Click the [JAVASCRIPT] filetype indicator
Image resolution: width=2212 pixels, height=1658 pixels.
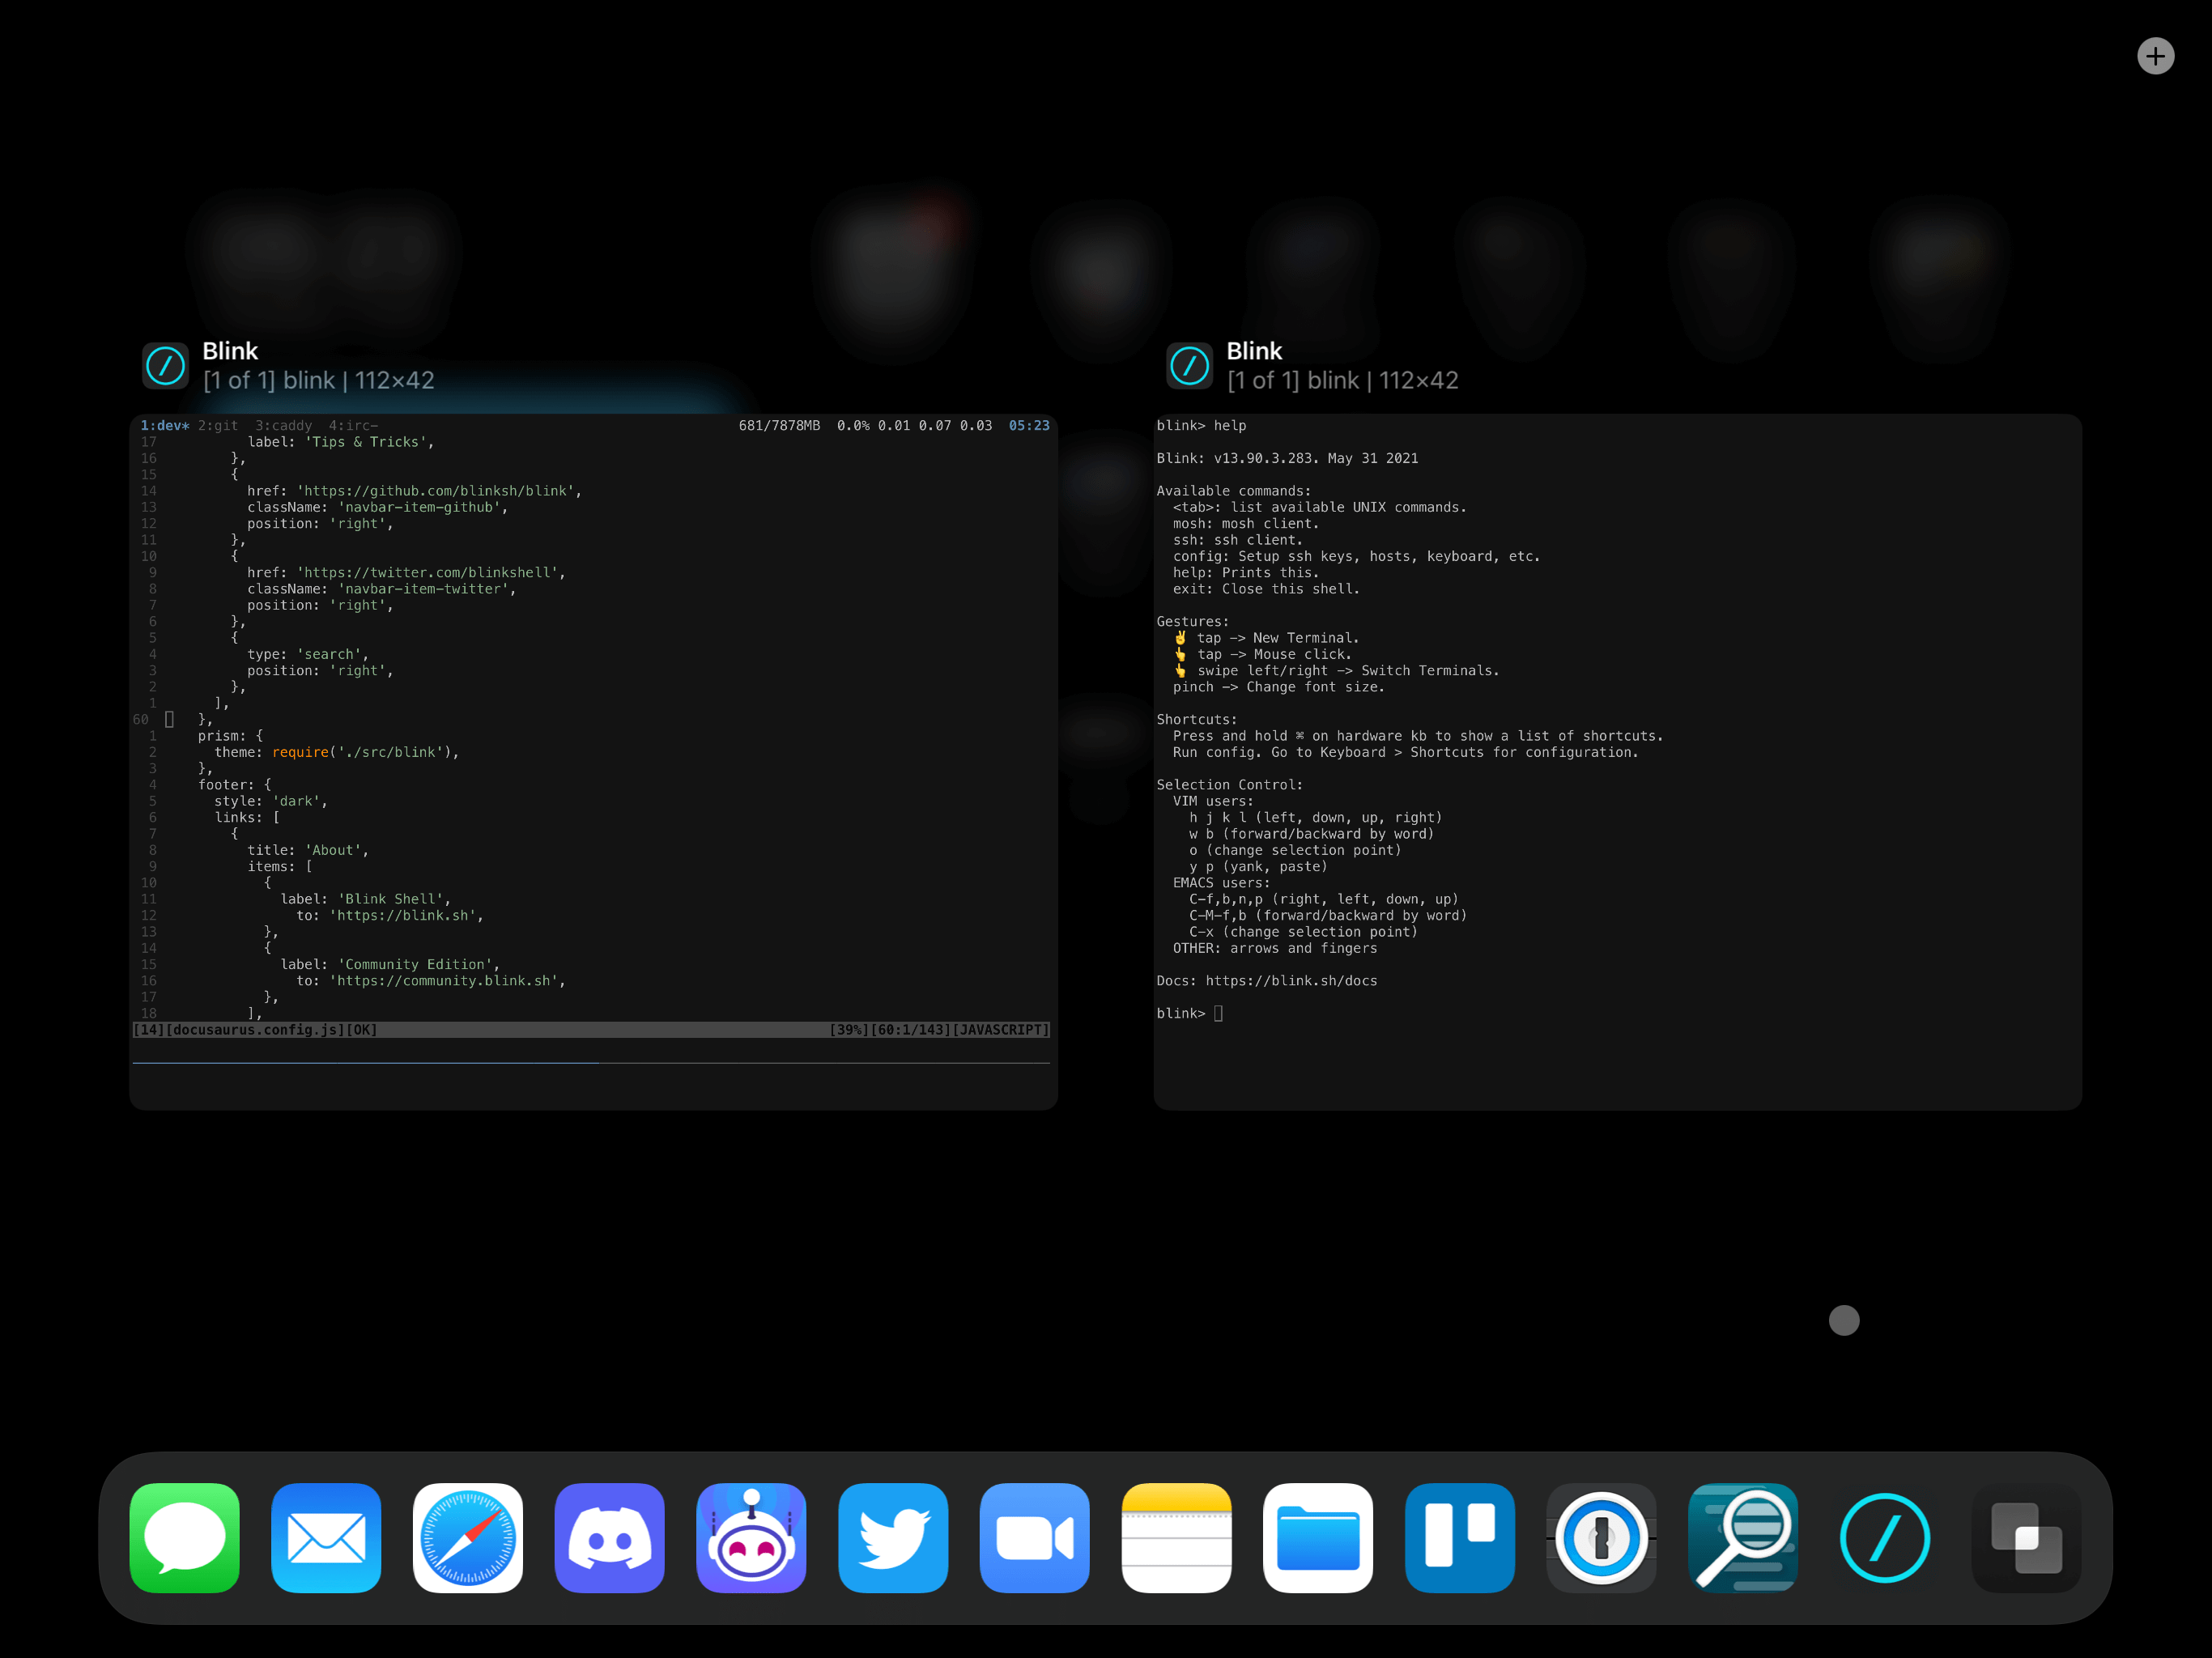1001,1029
